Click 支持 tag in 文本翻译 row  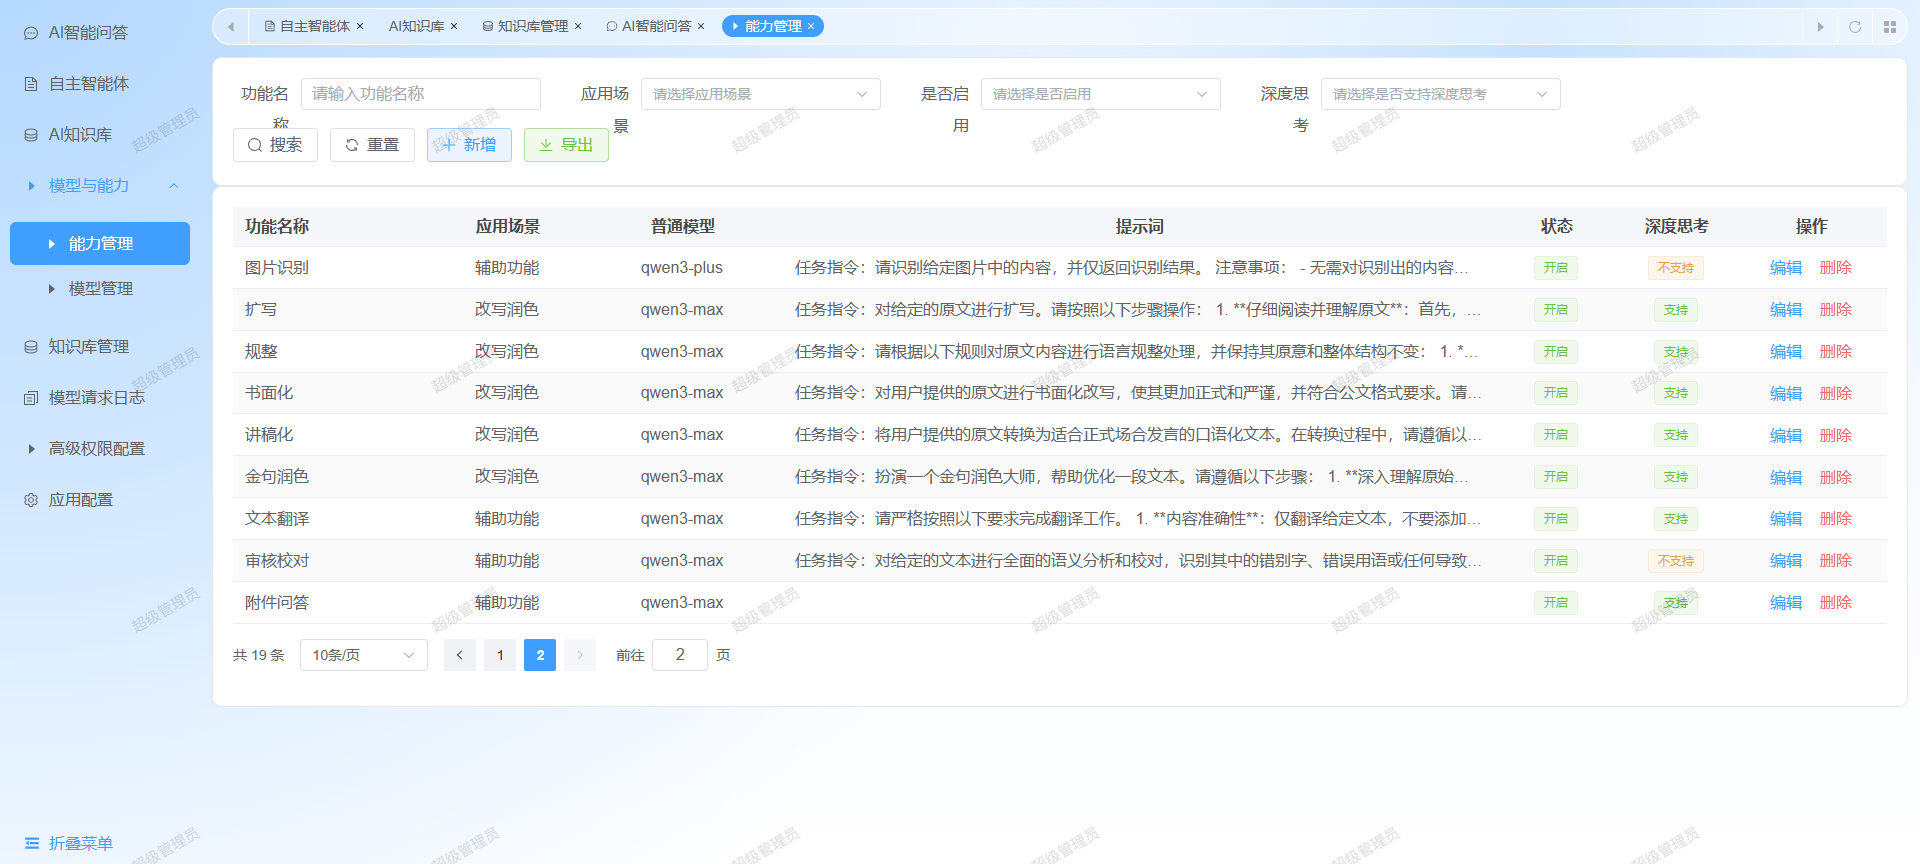[x=1676, y=519]
